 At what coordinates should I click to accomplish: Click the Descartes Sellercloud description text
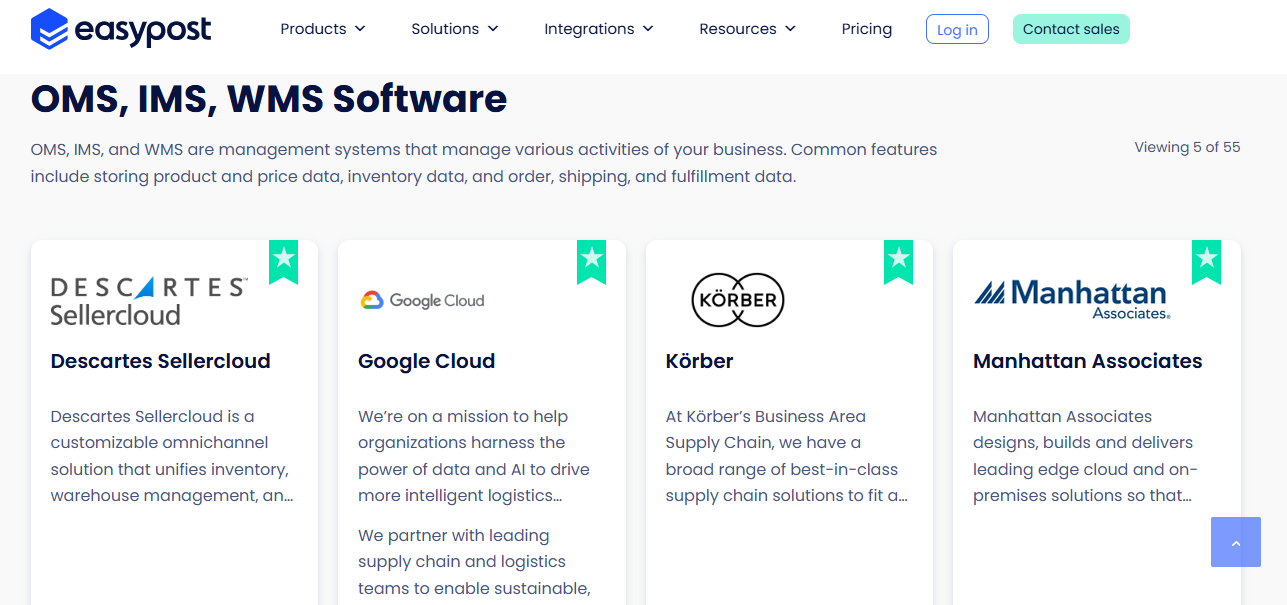172,456
